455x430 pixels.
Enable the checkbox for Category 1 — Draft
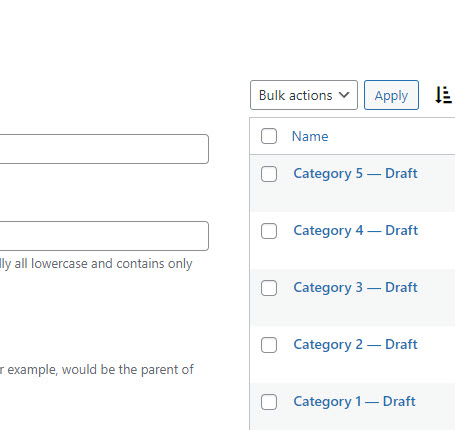pos(269,402)
